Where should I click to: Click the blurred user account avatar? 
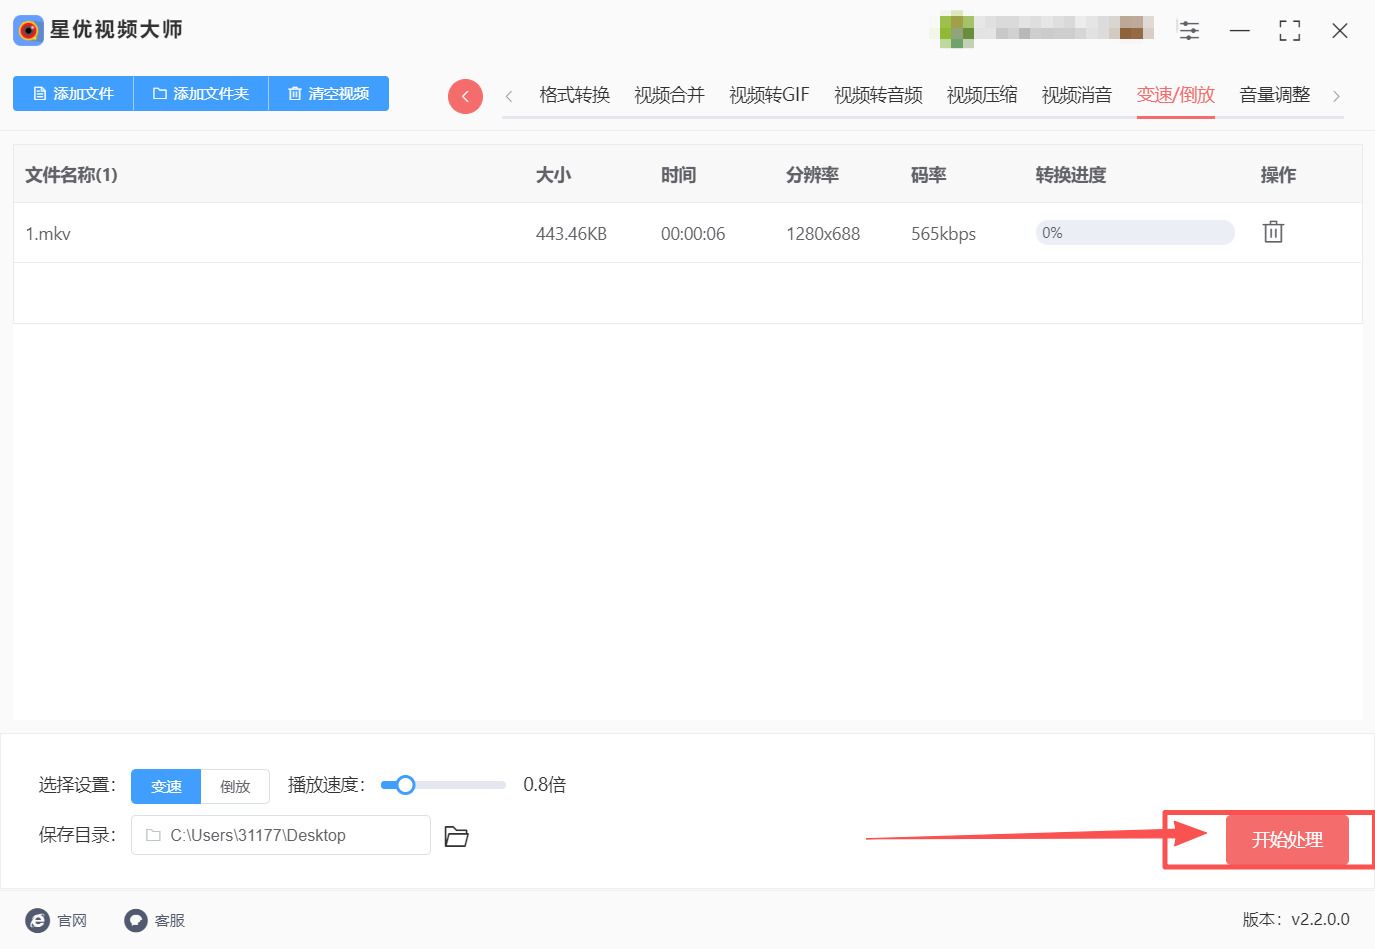click(x=956, y=30)
